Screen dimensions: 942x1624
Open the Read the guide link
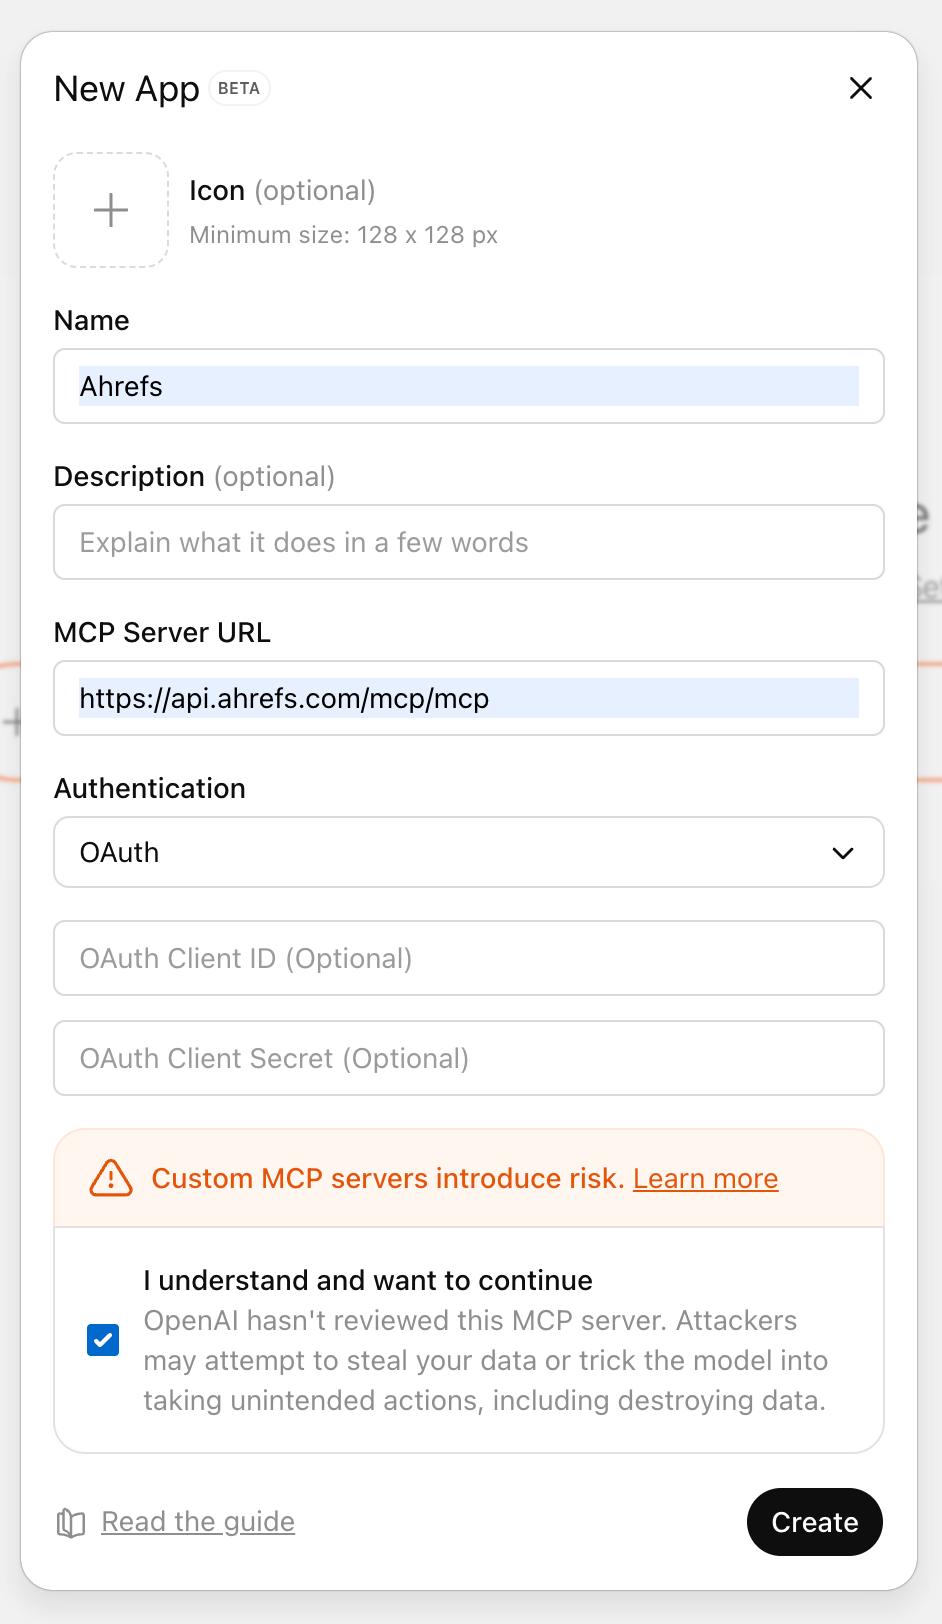[198, 1522]
